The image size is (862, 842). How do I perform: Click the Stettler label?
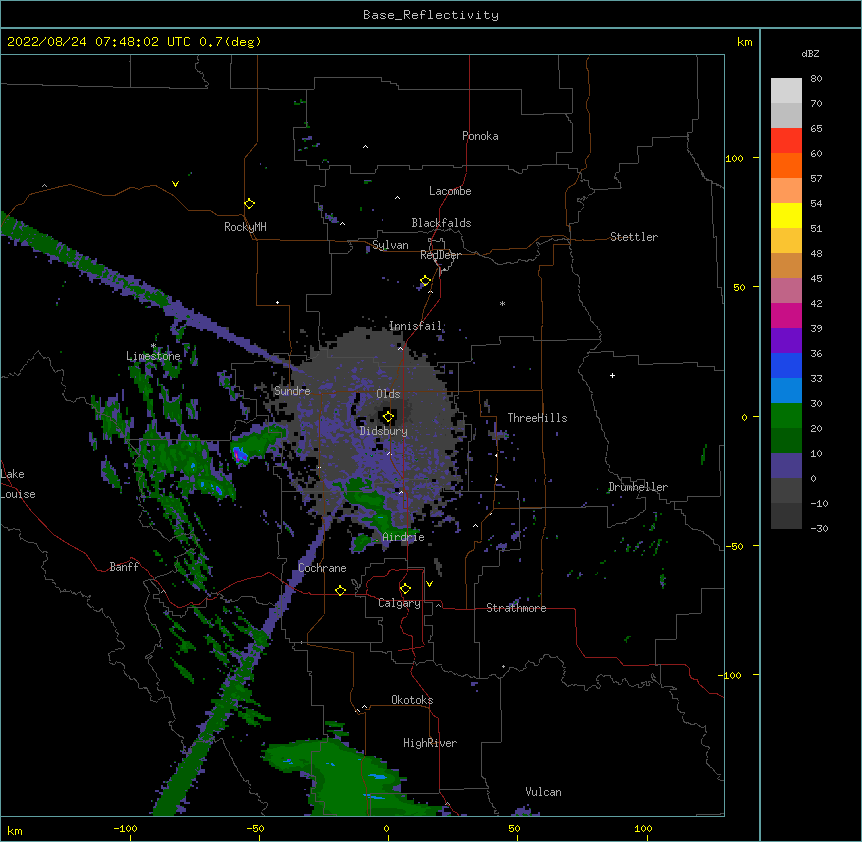click(634, 237)
